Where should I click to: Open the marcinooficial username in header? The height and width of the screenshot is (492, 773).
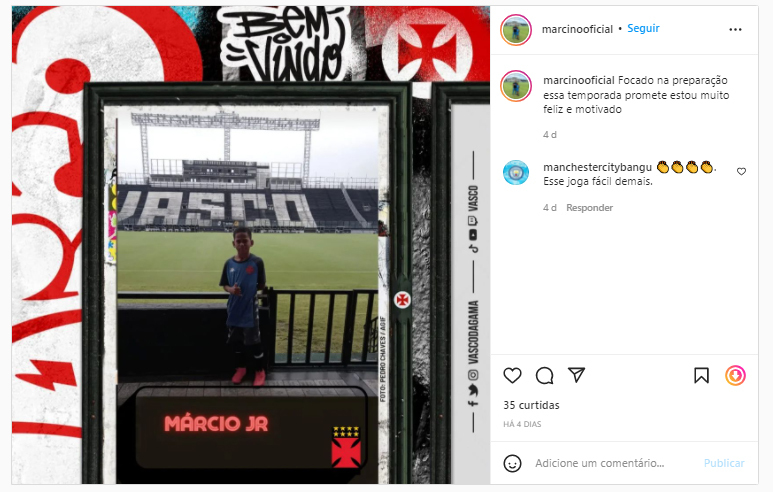click(x=577, y=30)
